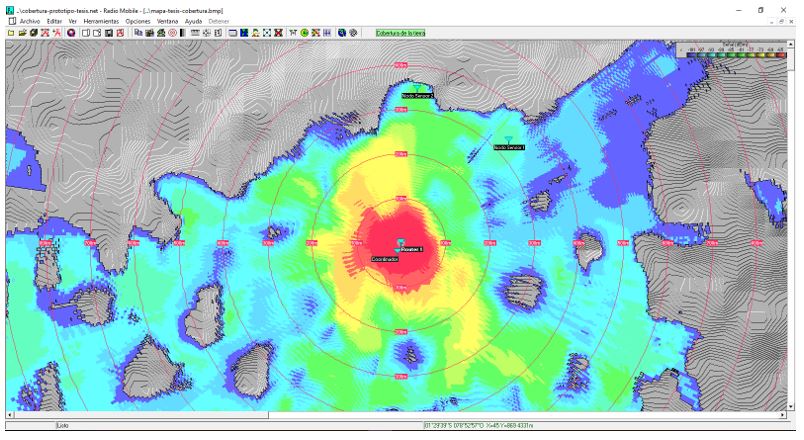The width and height of the screenshot is (804, 440).
Task: Click the white window-with-arrow toolbar icon
Action: 97,33
